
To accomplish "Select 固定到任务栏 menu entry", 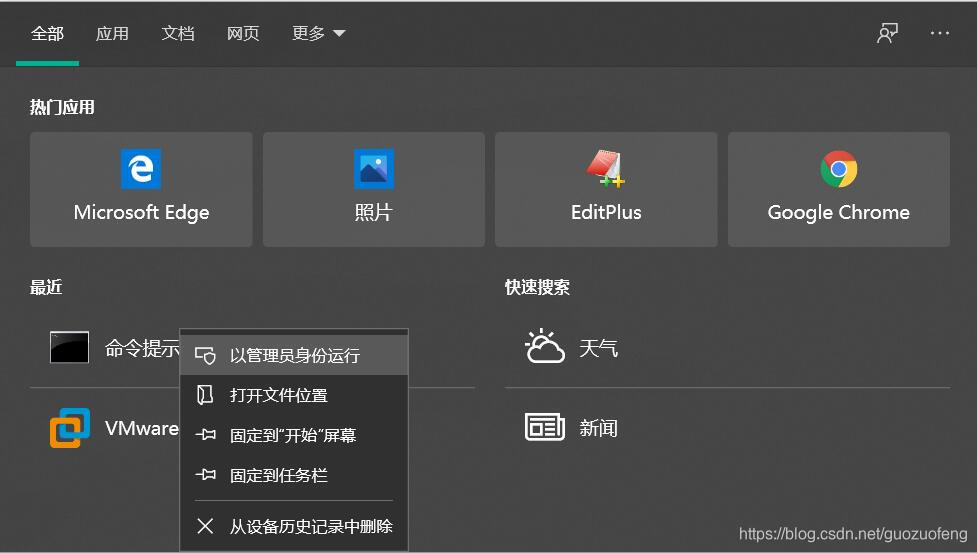I will click(294, 475).
